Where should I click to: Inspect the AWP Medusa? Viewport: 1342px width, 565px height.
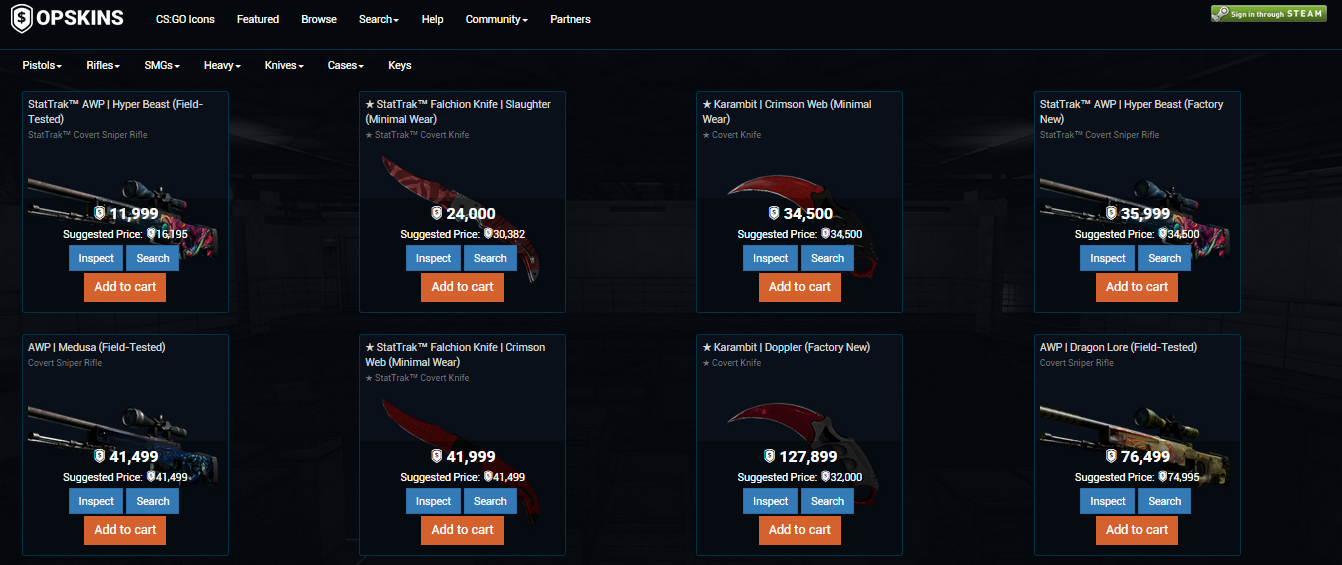tap(96, 501)
